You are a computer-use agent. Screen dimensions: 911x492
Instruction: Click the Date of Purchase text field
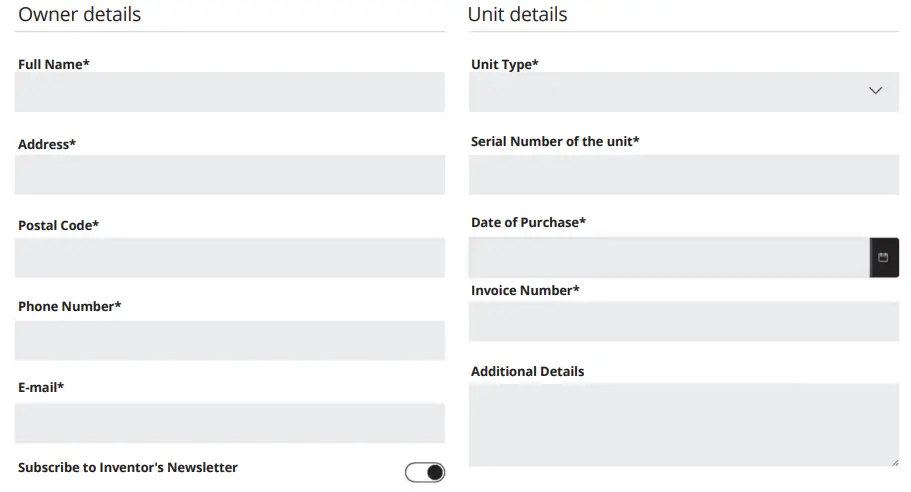coord(668,258)
